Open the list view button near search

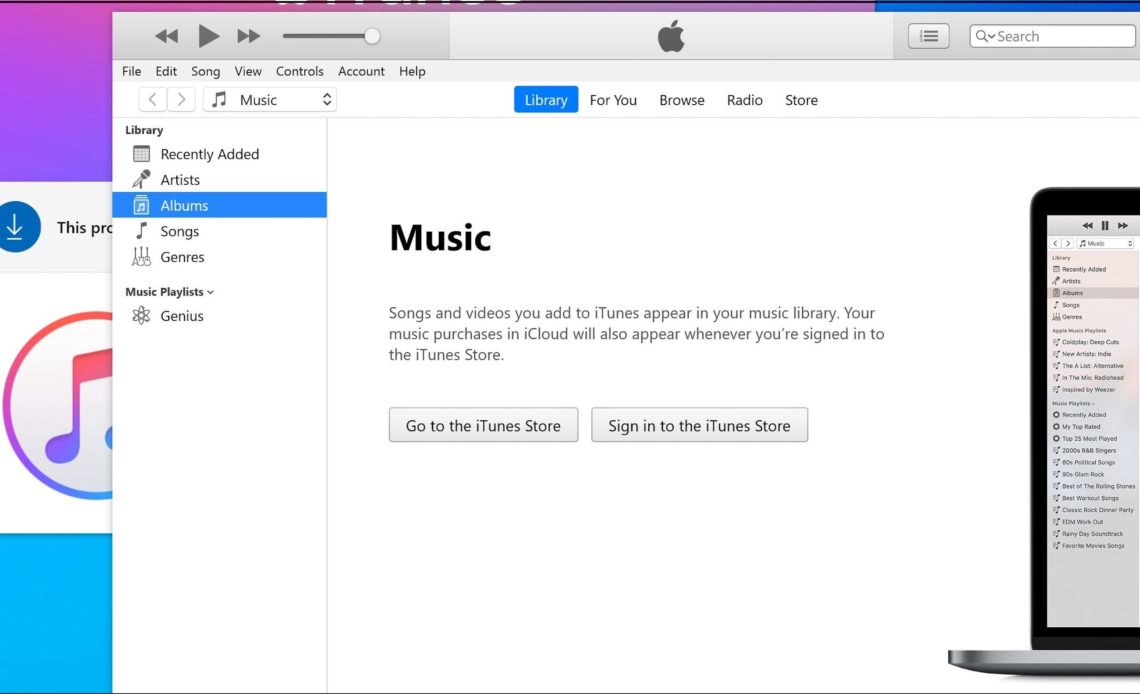(x=928, y=36)
